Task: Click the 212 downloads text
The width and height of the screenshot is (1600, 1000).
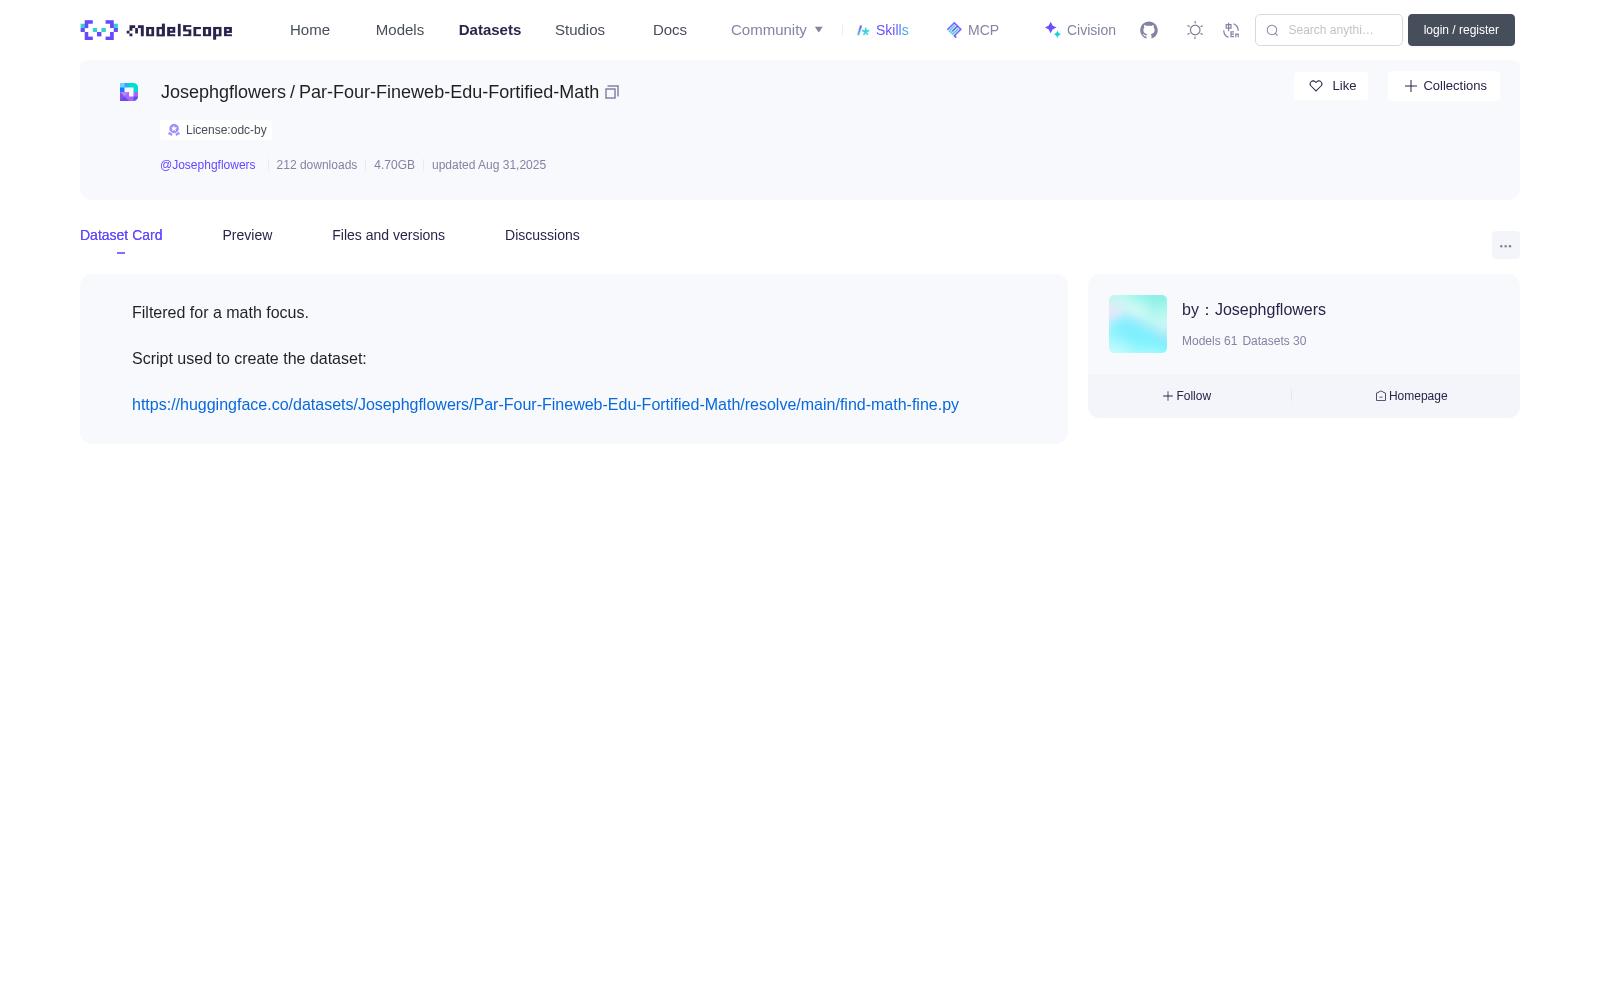Action: (317, 165)
